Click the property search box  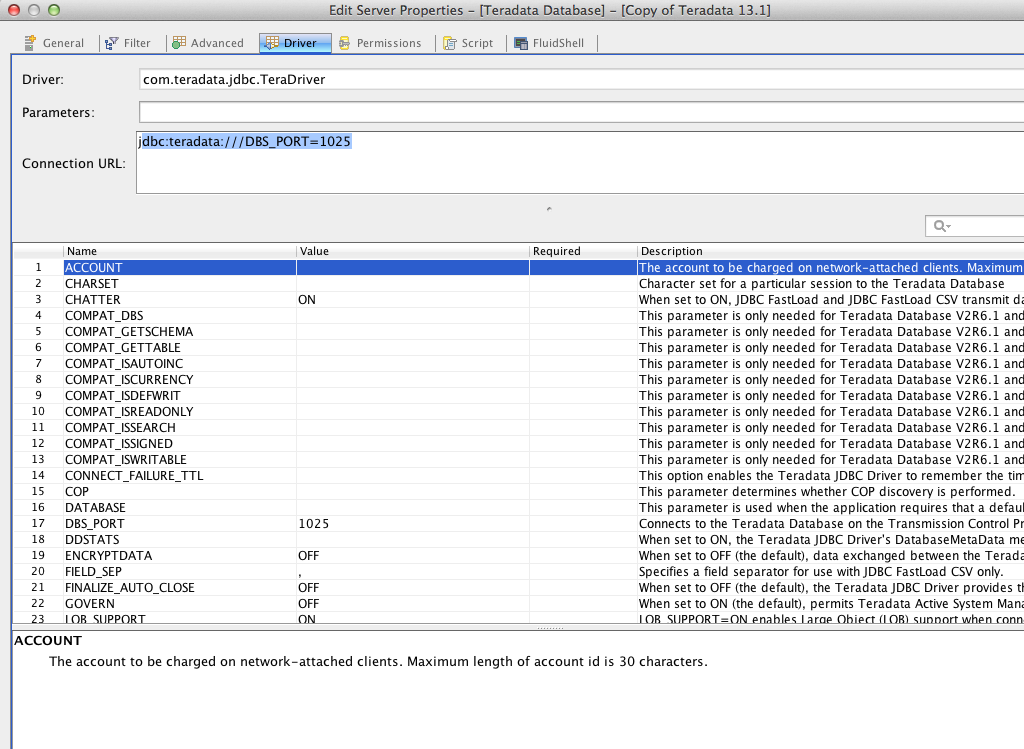(974, 226)
